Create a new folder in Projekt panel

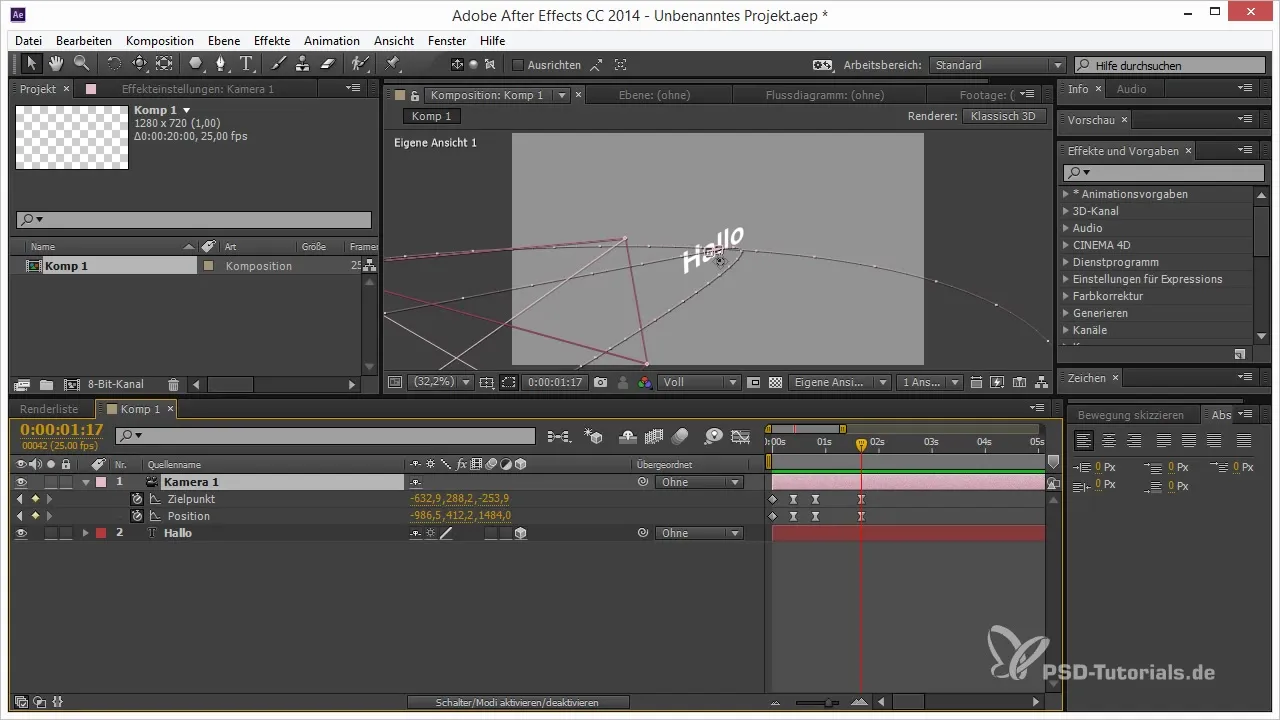pyautogui.click(x=46, y=384)
